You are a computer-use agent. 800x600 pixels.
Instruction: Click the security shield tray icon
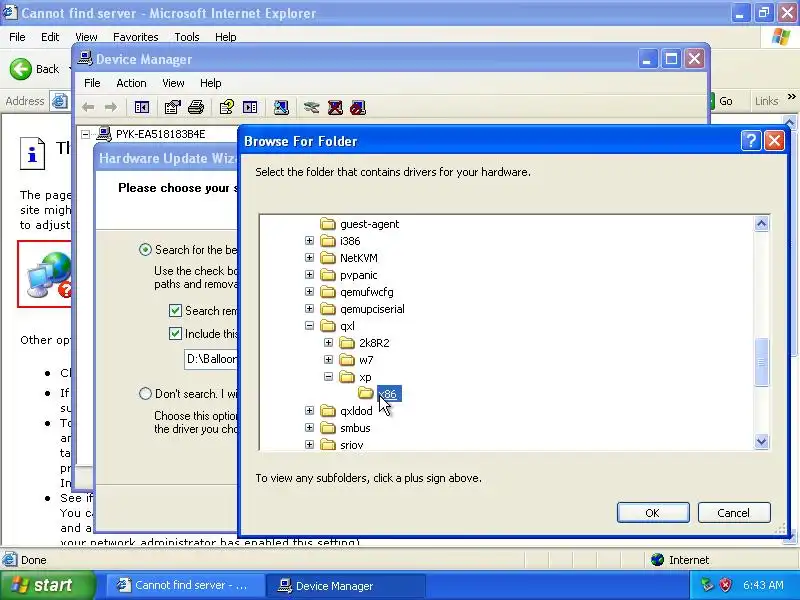pos(726,585)
